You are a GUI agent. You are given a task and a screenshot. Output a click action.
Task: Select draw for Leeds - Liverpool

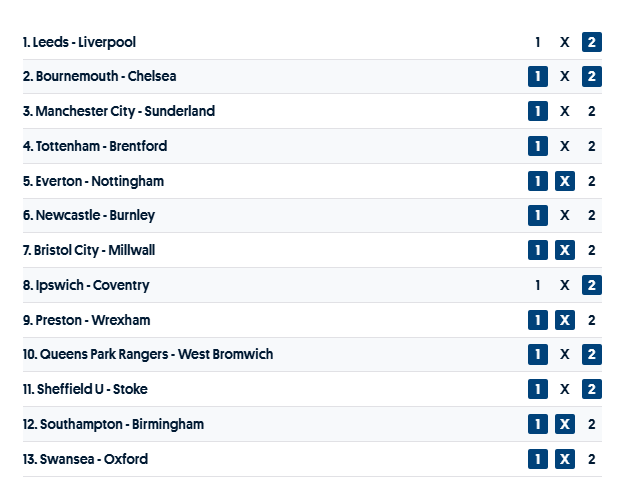click(565, 42)
